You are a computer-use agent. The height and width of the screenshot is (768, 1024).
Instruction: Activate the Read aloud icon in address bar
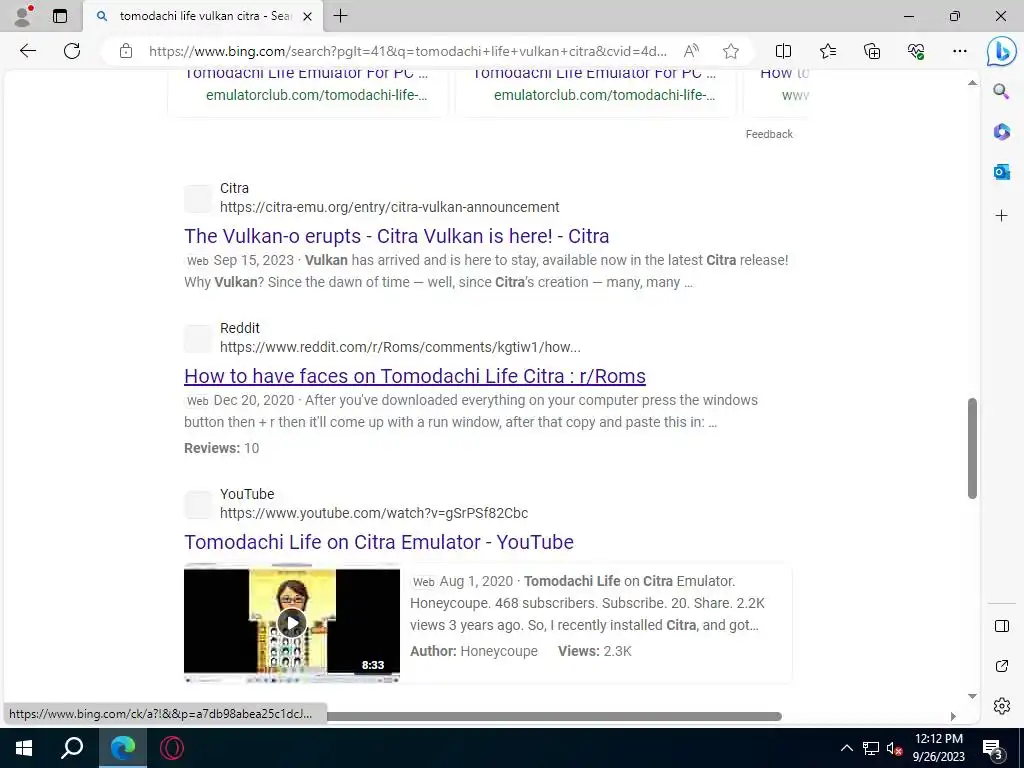pyautogui.click(x=691, y=51)
